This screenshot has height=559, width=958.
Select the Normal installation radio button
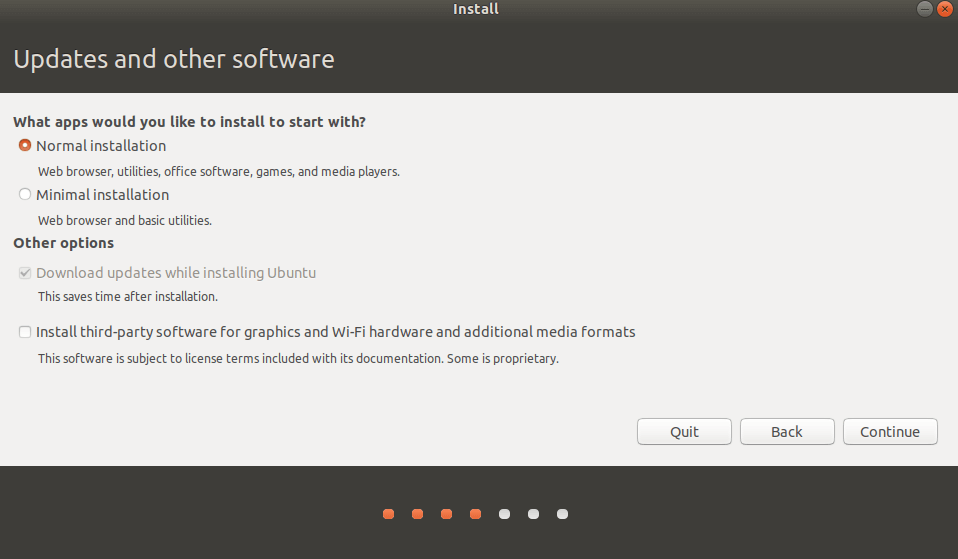(x=24, y=145)
